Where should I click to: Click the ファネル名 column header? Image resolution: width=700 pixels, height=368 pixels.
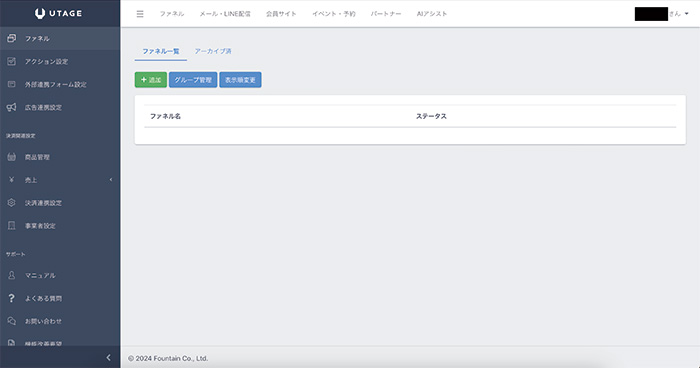(165, 116)
